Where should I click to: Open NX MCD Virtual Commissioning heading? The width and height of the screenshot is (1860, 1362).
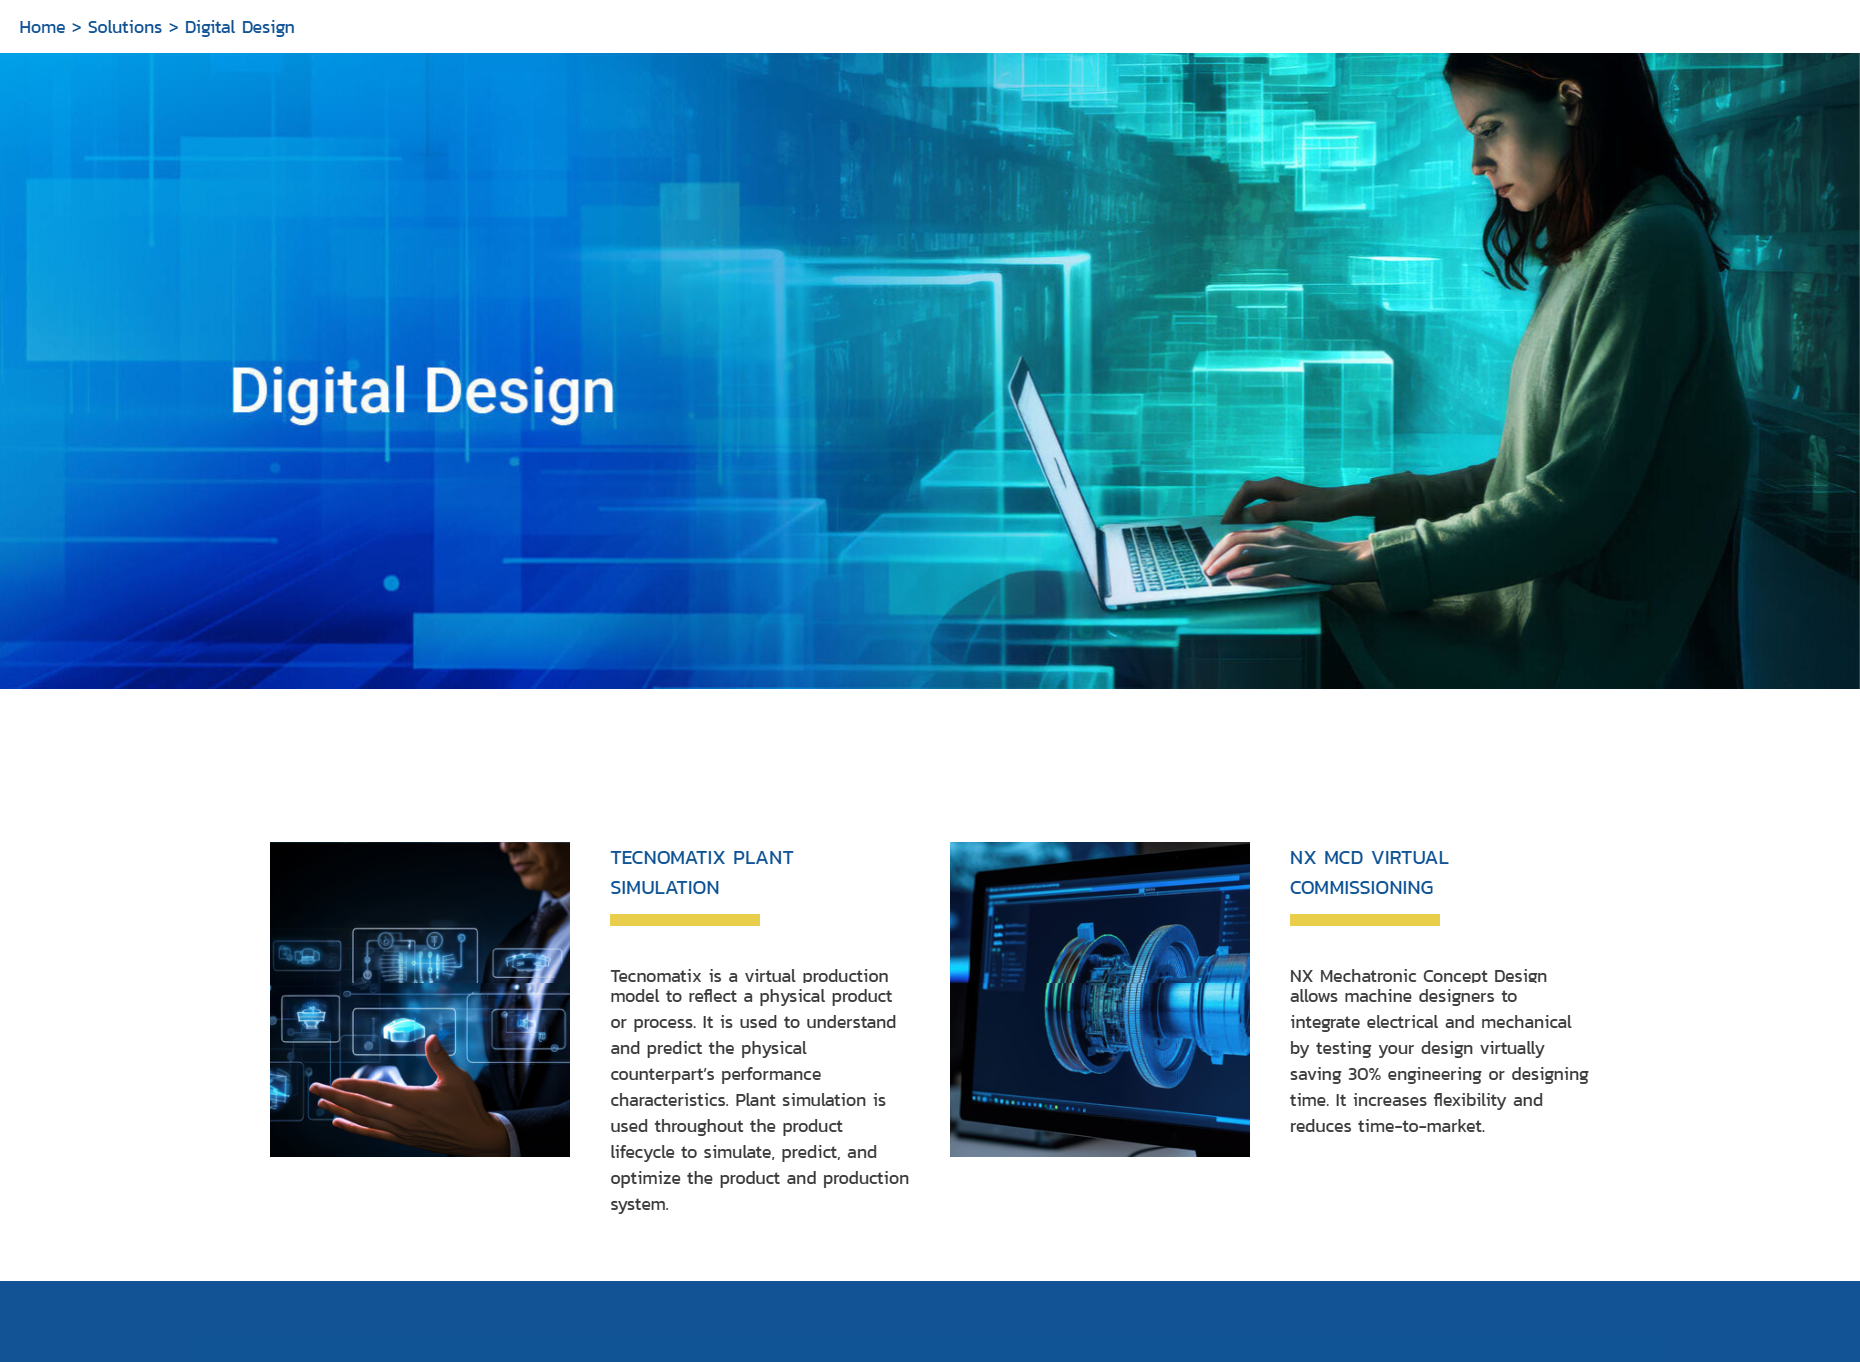[1368, 872]
